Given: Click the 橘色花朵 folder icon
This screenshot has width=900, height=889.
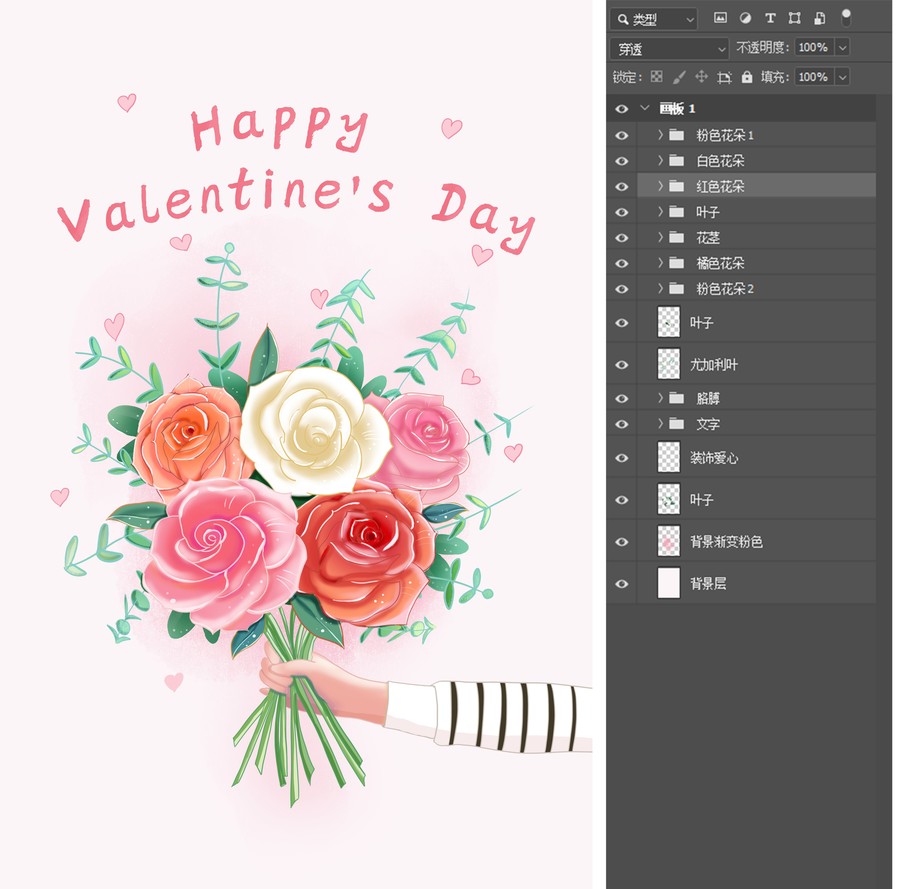Looking at the screenshot, I should click(677, 263).
